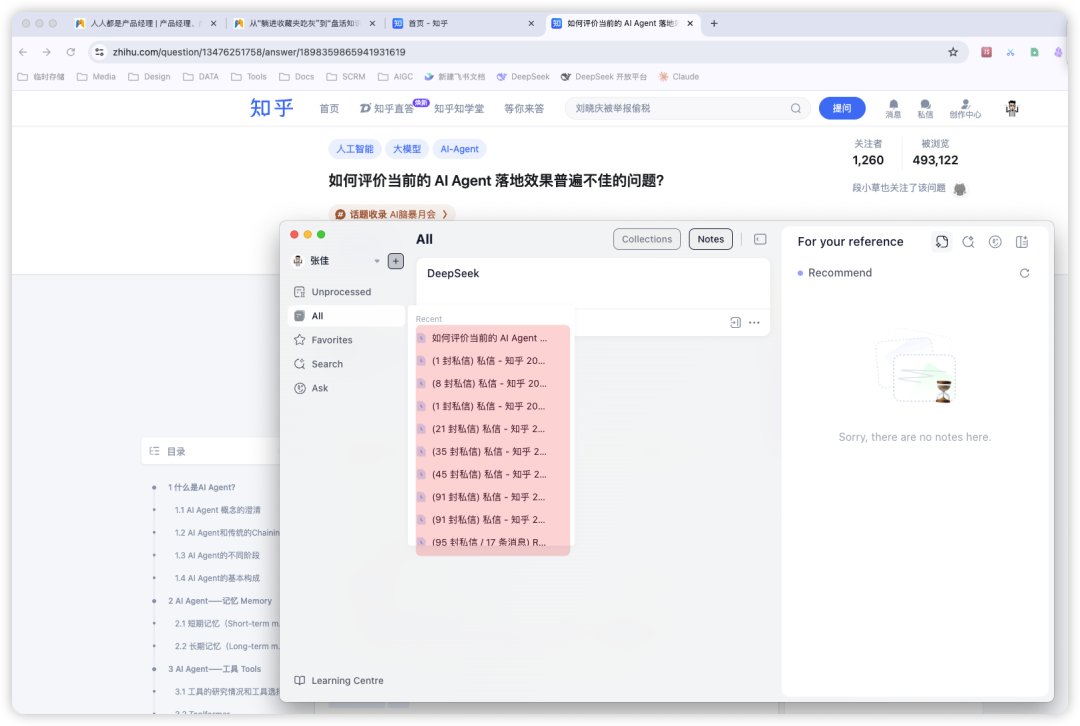Click the first recommend icon in reference panel

(942, 242)
